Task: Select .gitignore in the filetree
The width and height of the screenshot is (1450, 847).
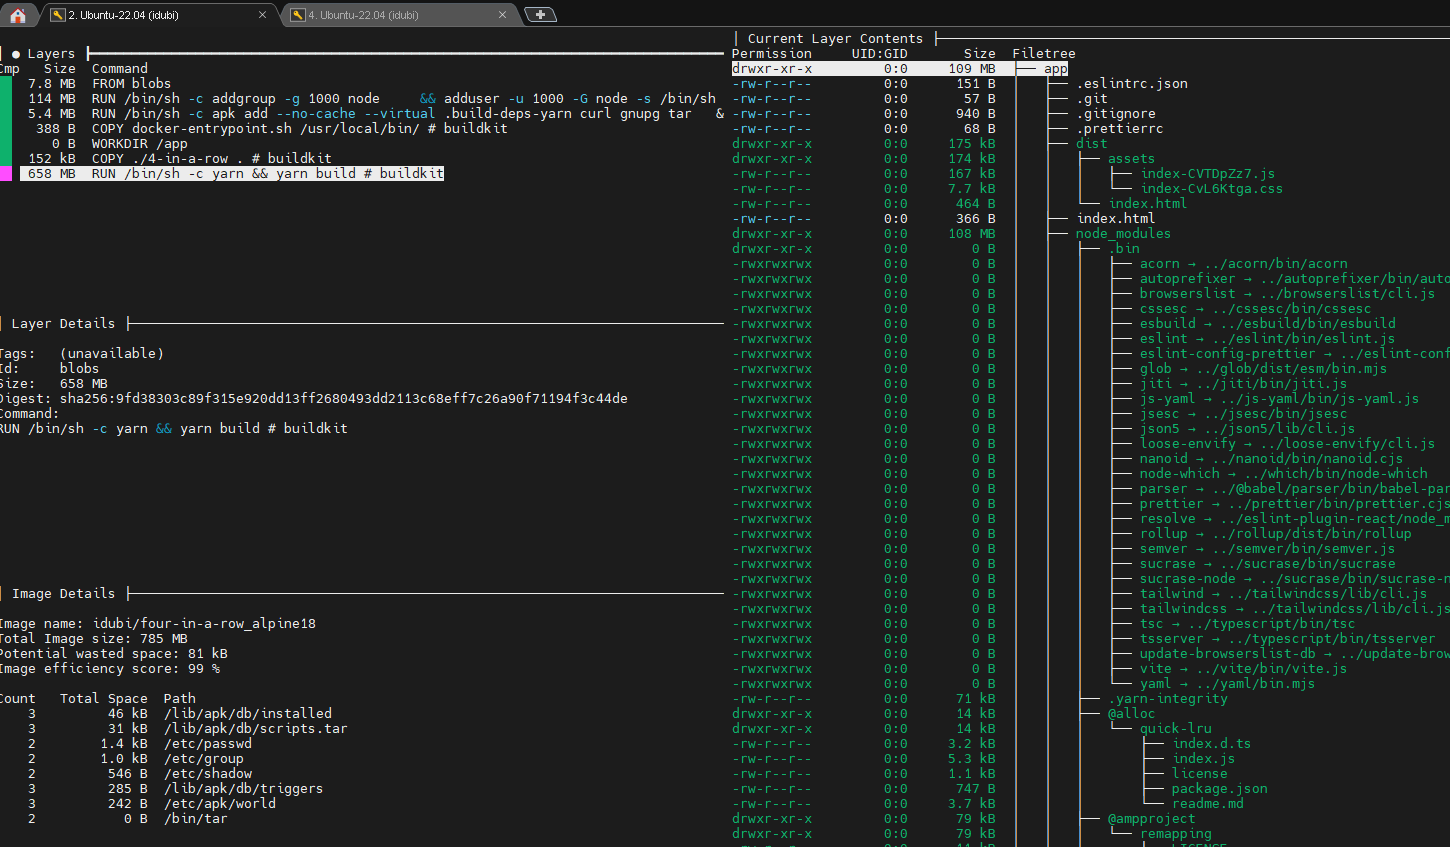Action: 1116,113
